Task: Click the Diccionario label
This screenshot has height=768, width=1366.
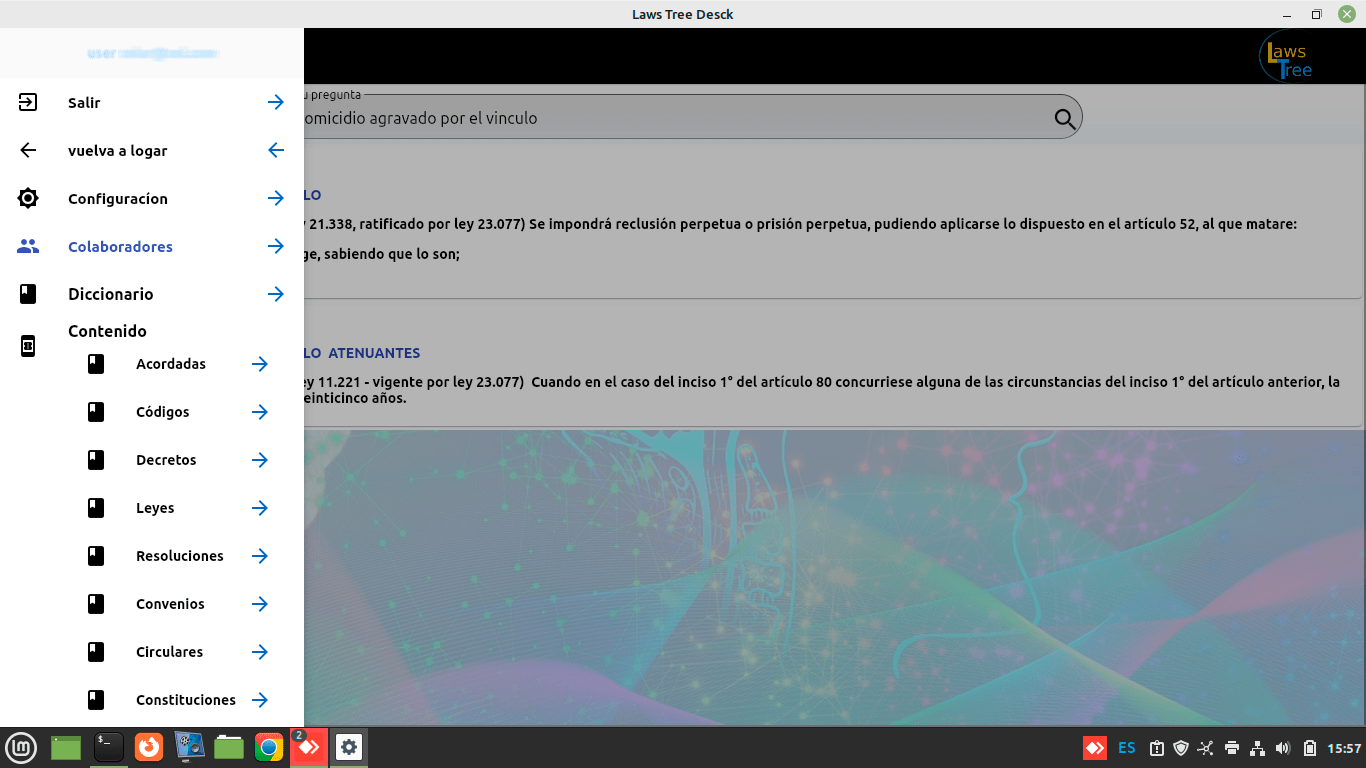Action: coord(111,294)
